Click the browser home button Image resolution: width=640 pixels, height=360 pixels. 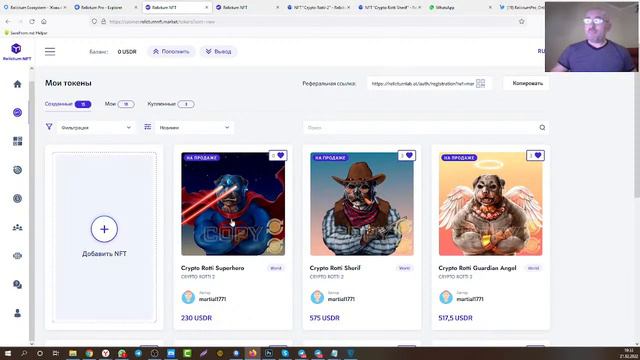click(44, 21)
